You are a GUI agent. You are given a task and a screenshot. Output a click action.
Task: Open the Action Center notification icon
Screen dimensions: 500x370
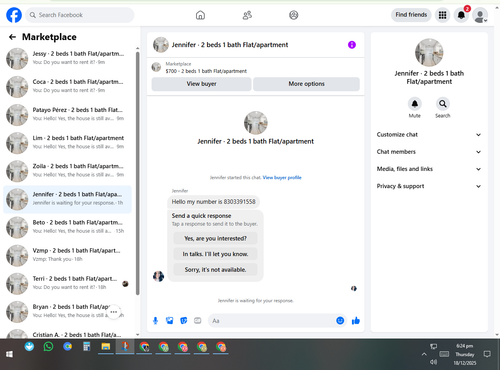coord(487,354)
